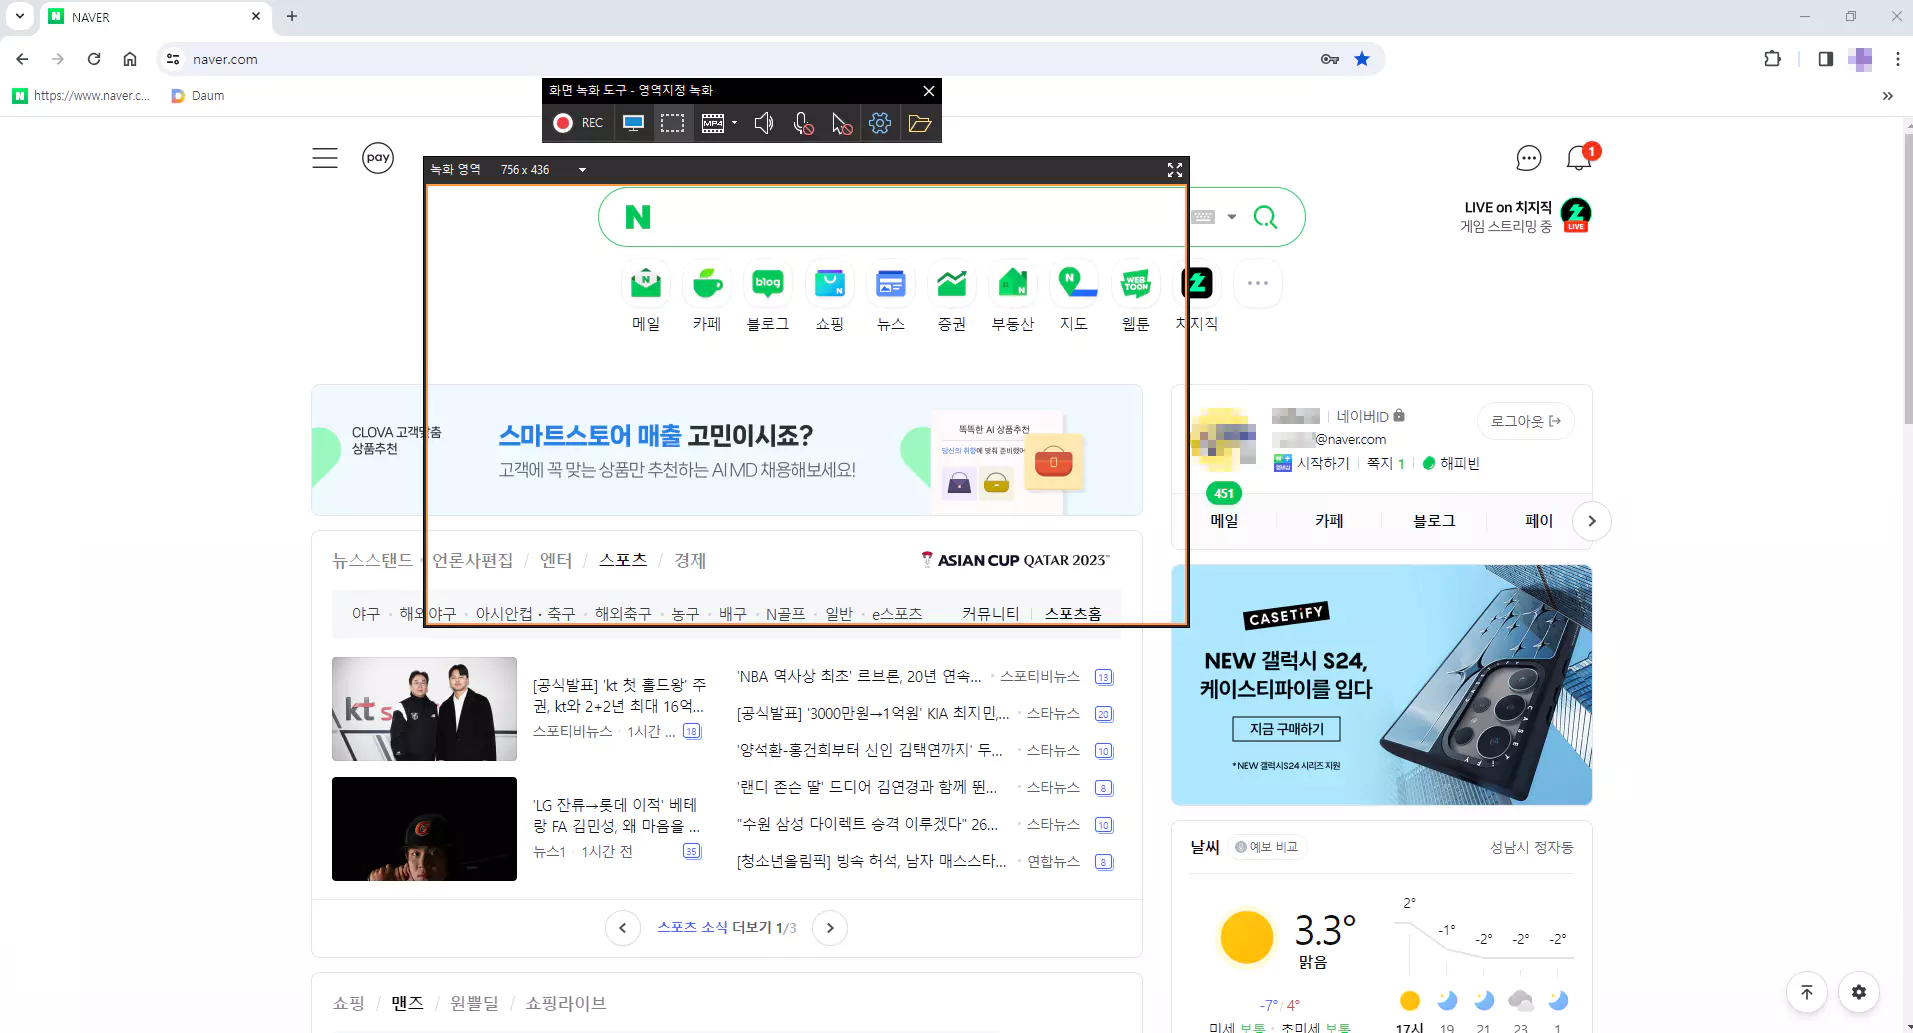Open 블로그 tab in profile panel
Screen dimensions: 1913x1033
(x=1434, y=520)
